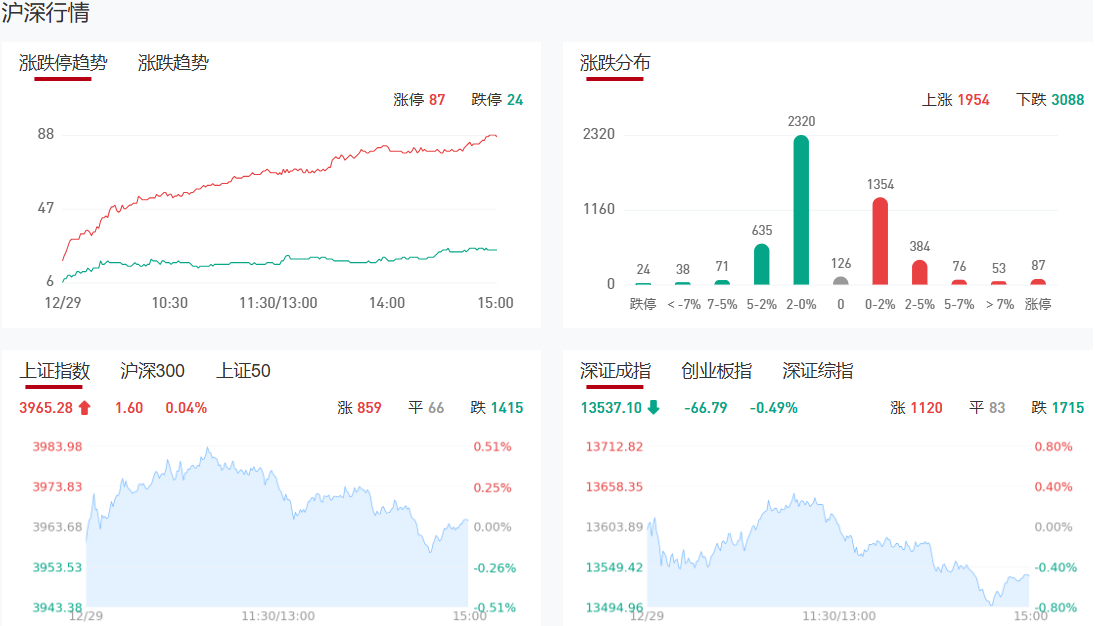The width and height of the screenshot is (1095, 626).
Task: Select the 涨跌停趋势 tab
Action: pos(63,63)
